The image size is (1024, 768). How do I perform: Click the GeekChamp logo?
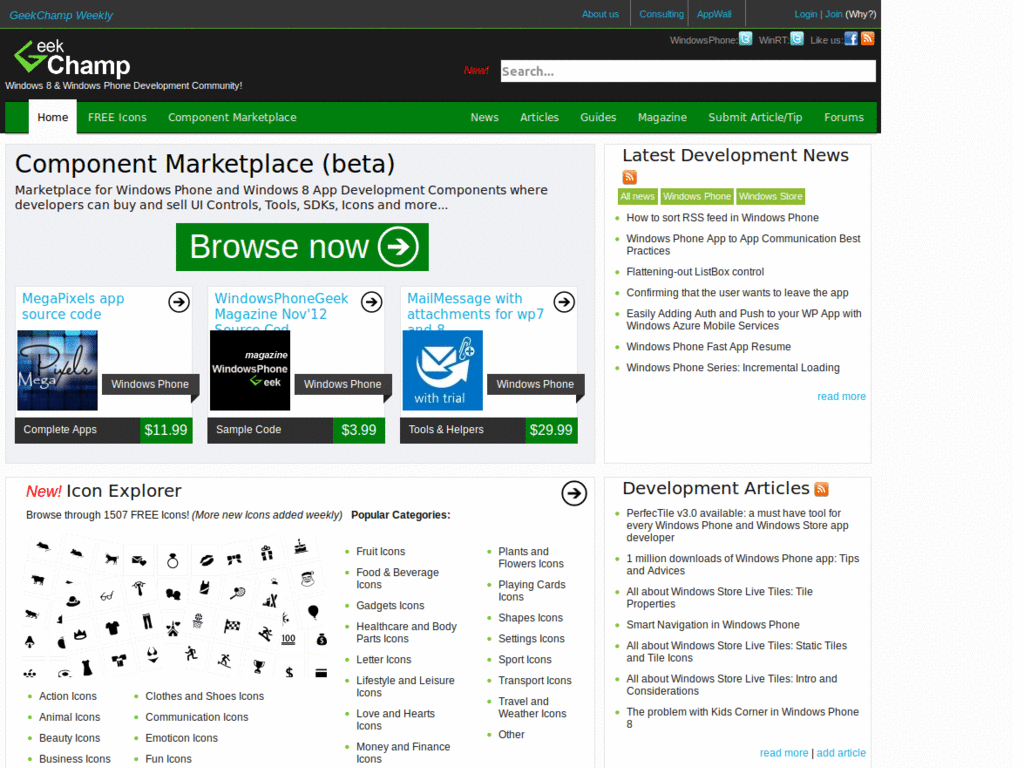[72, 58]
